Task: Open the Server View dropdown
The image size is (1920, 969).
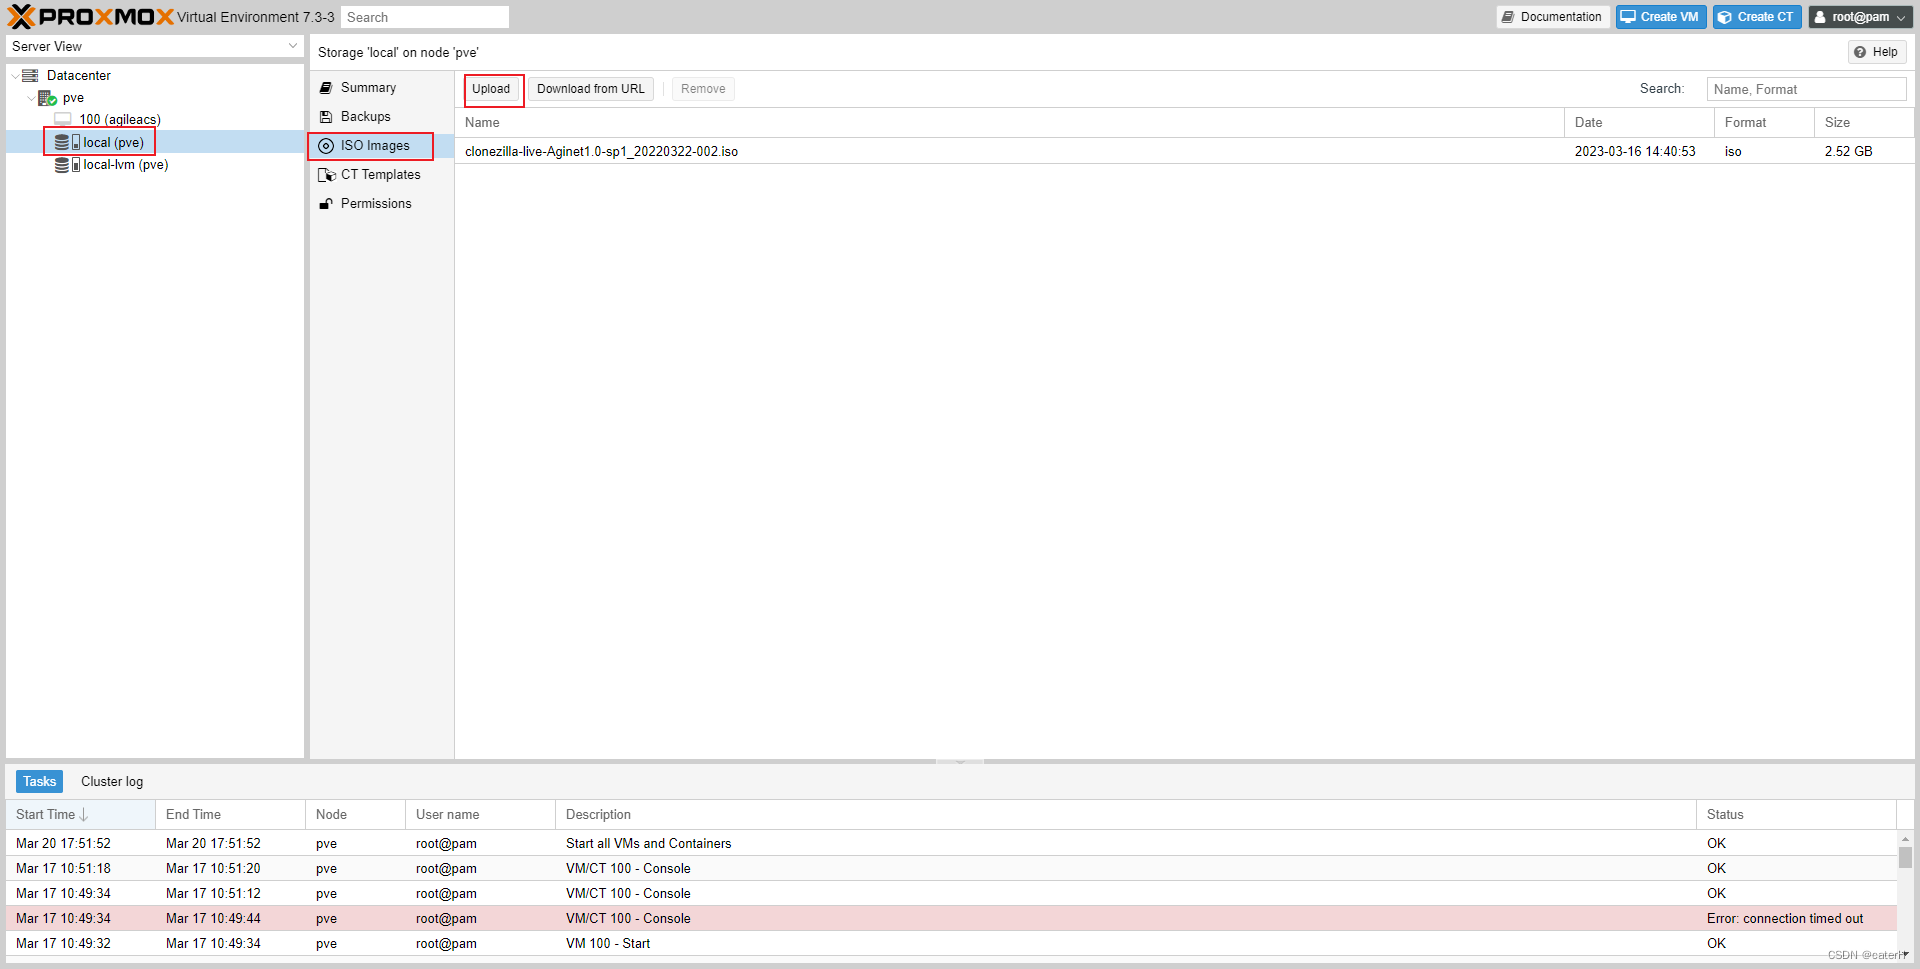Action: [293, 46]
